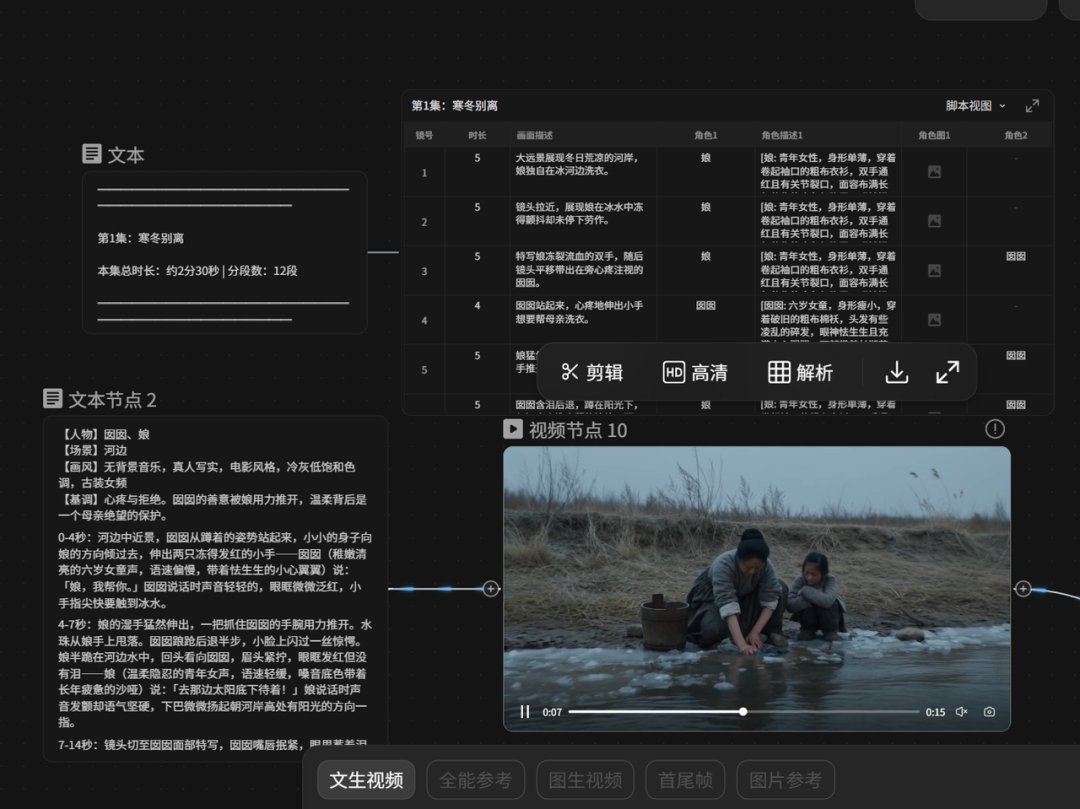Image resolution: width=1080 pixels, height=809 pixels.
Task: Pause the video playback
Action: click(x=525, y=711)
